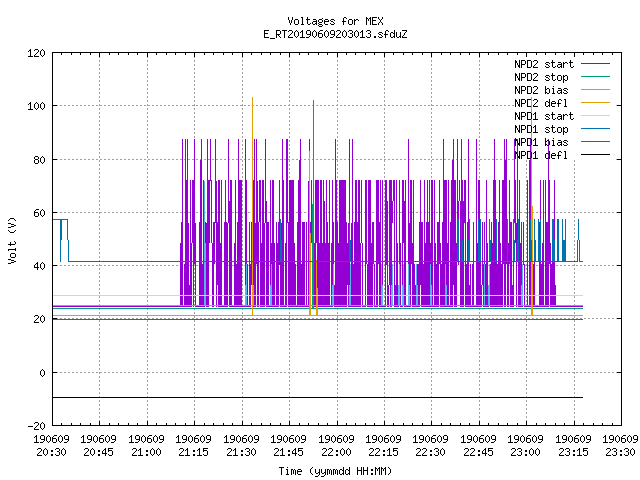Click the y-axis tick value 0
The height and width of the screenshot is (480, 640).
point(42,373)
